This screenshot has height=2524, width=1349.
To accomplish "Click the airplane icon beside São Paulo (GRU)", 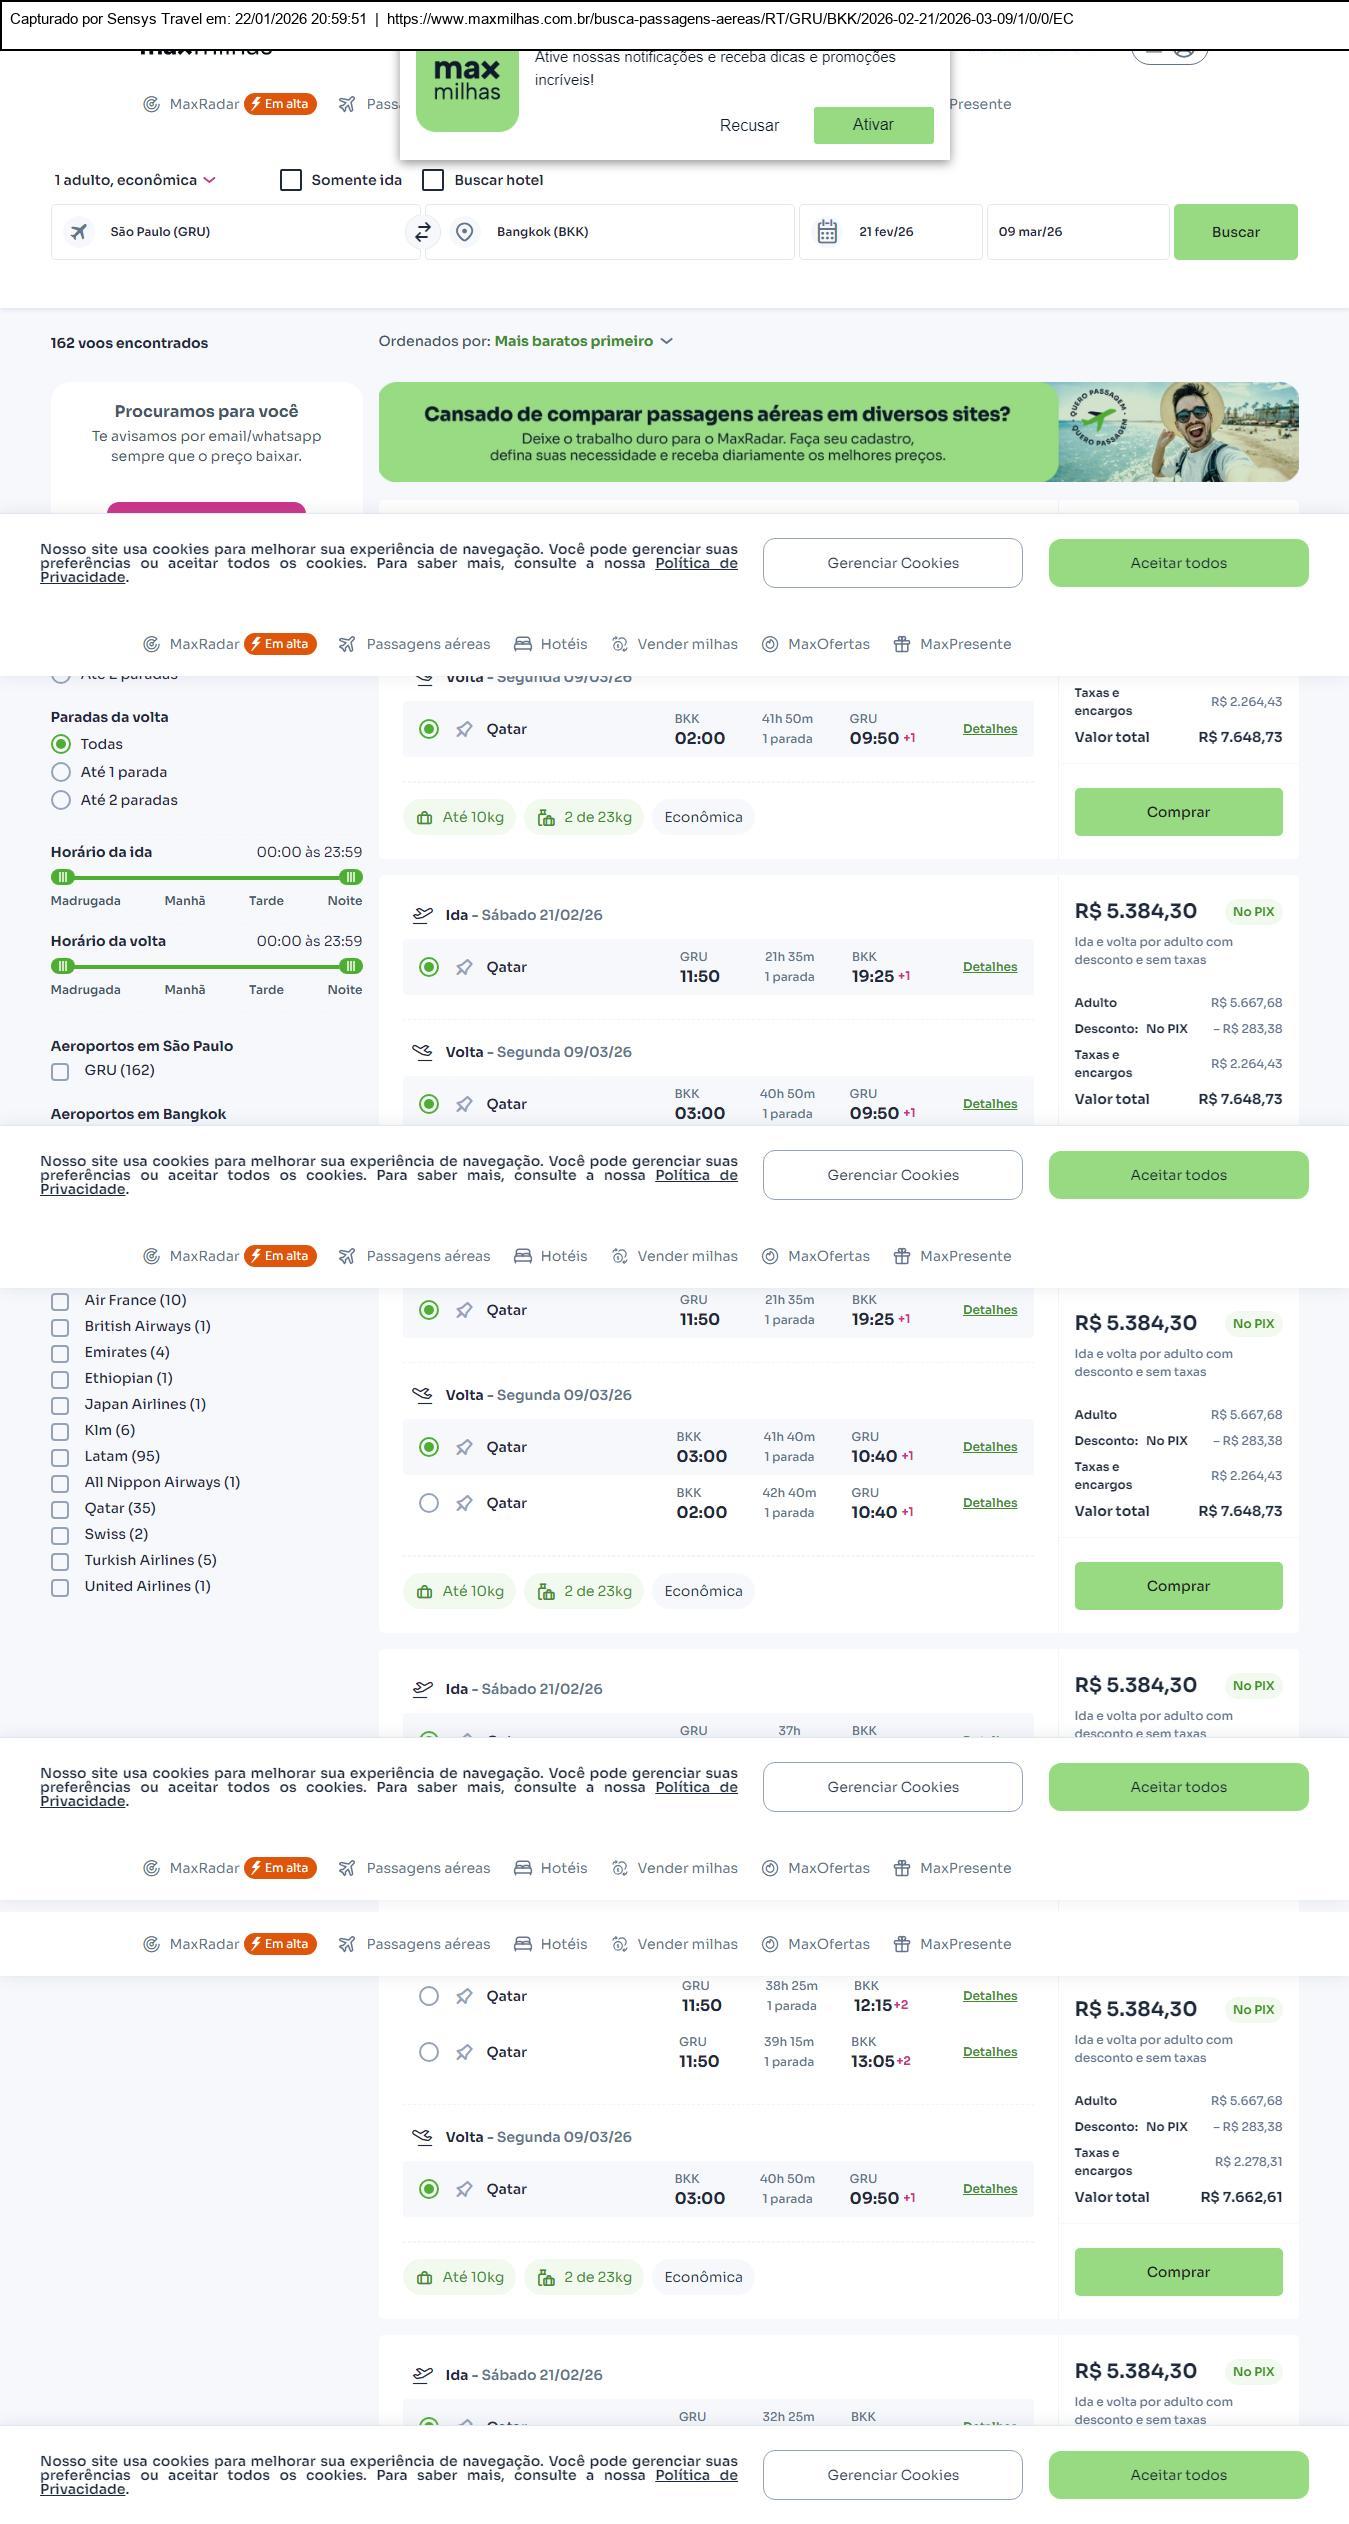I will [79, 232].
